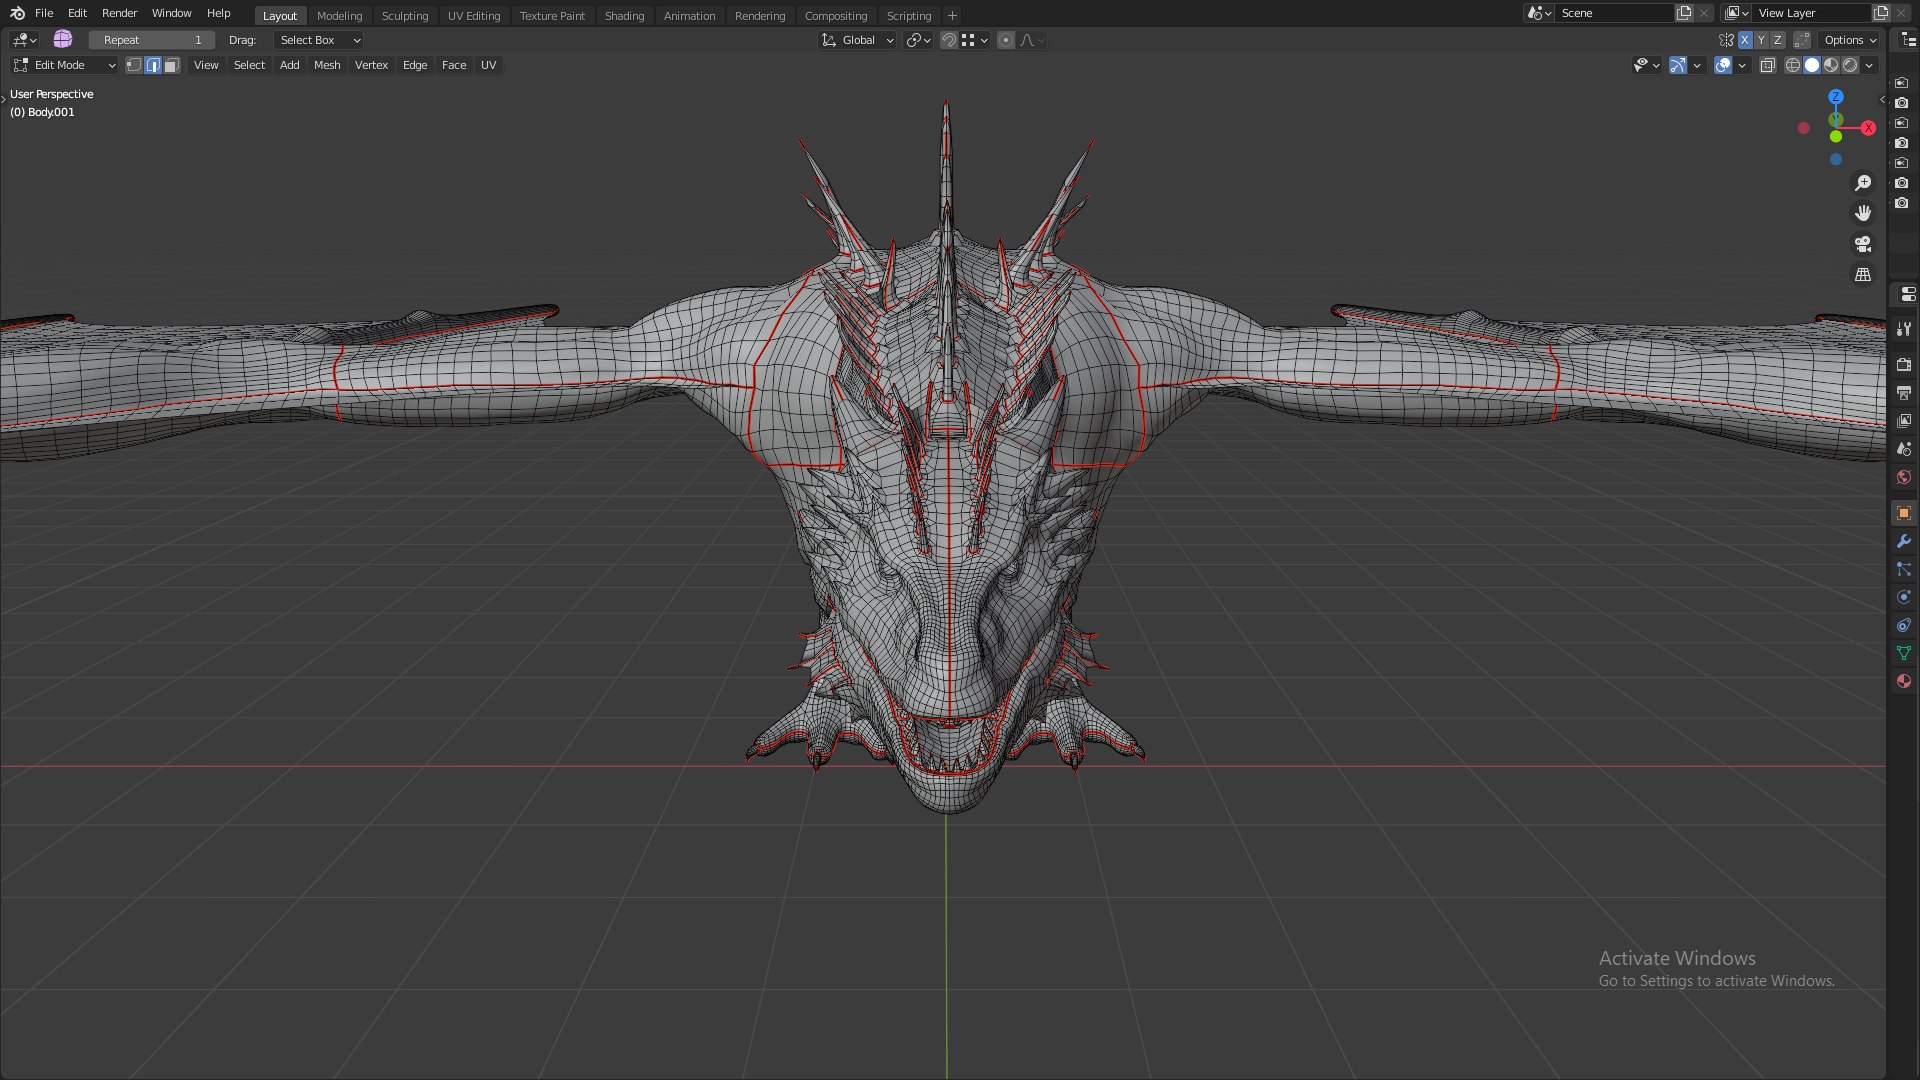
Task: Toggle the camera view icon
Action: point(1863,244)
